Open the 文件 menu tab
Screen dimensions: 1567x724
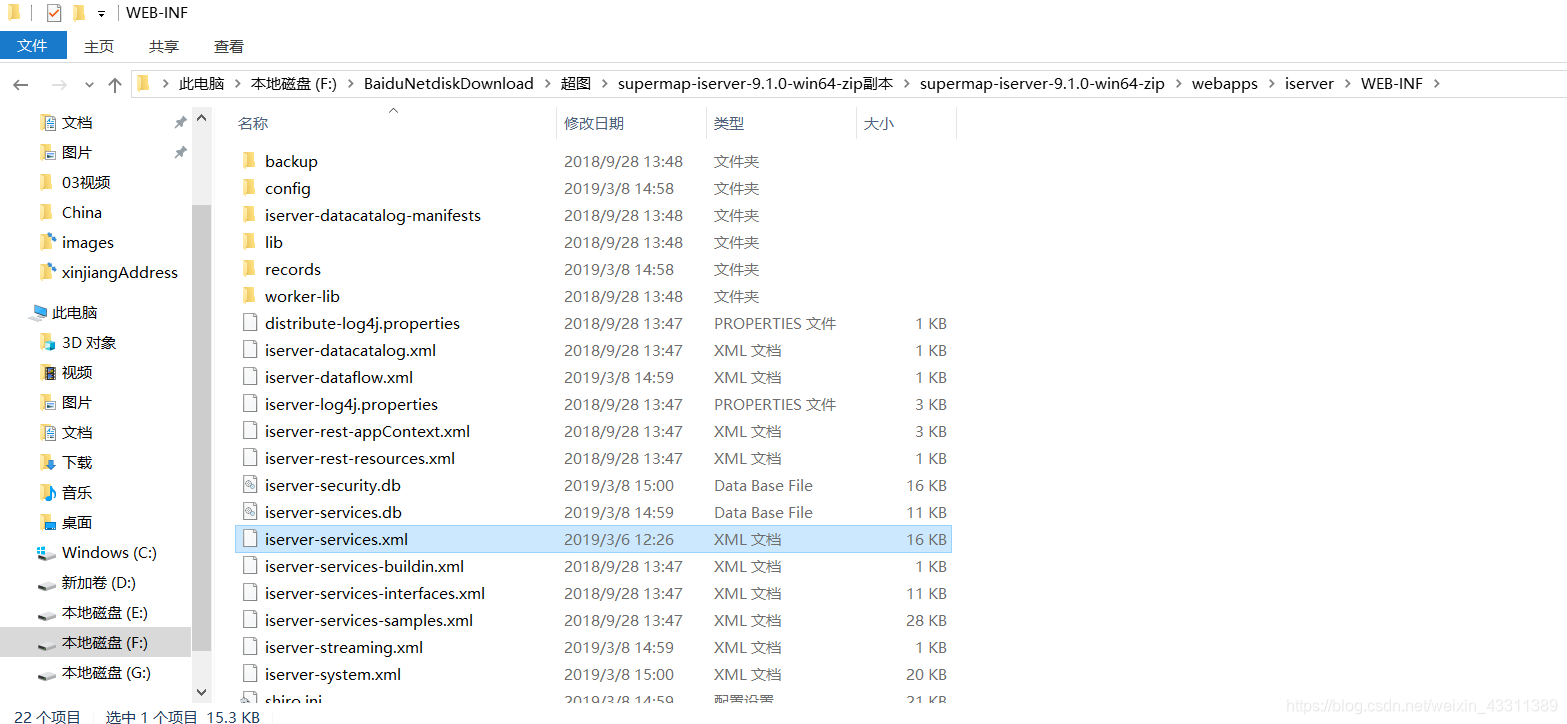click(x=33, y=45)
